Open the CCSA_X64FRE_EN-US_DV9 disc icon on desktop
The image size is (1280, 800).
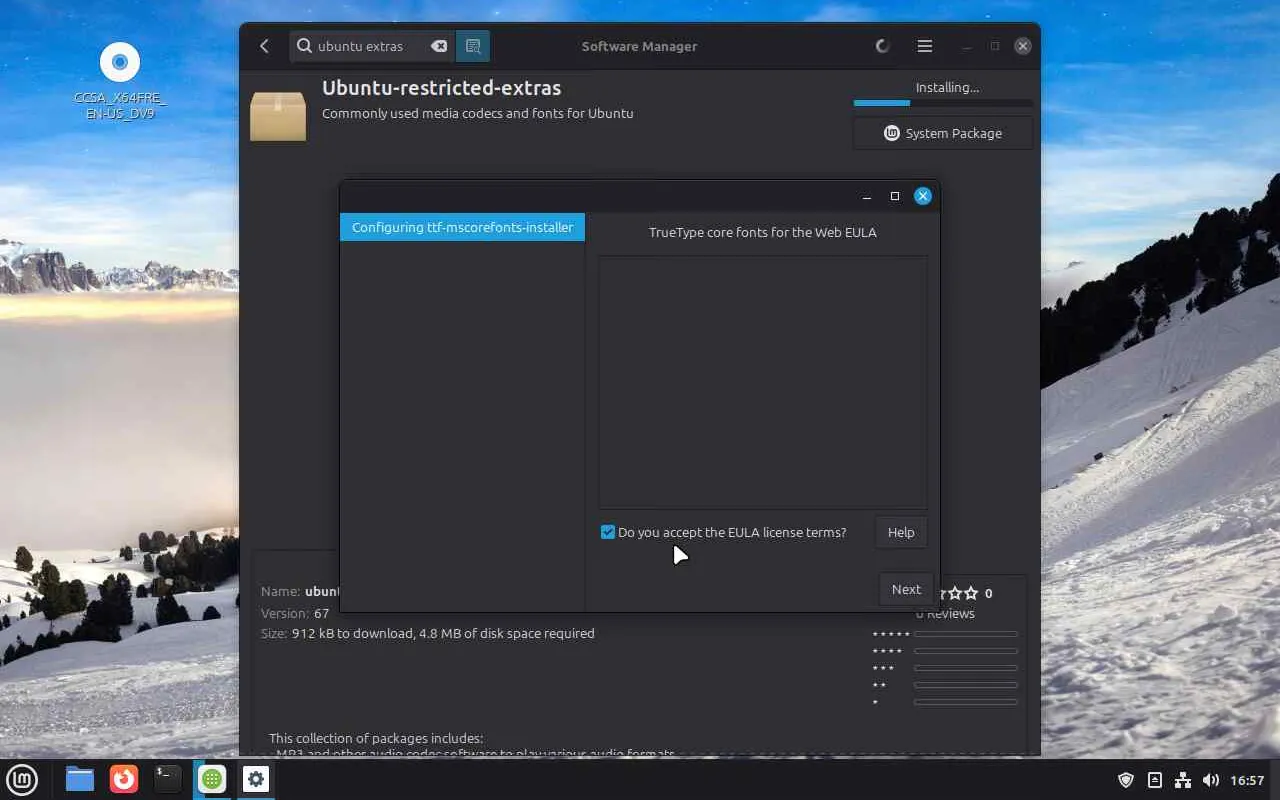[120, 81]
